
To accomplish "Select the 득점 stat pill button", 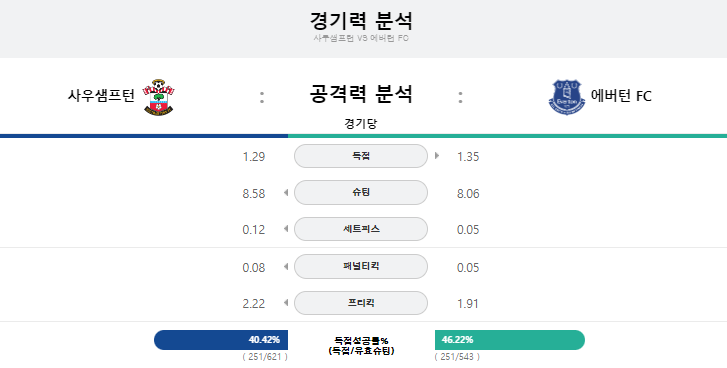I will click(x=361, y=156).
